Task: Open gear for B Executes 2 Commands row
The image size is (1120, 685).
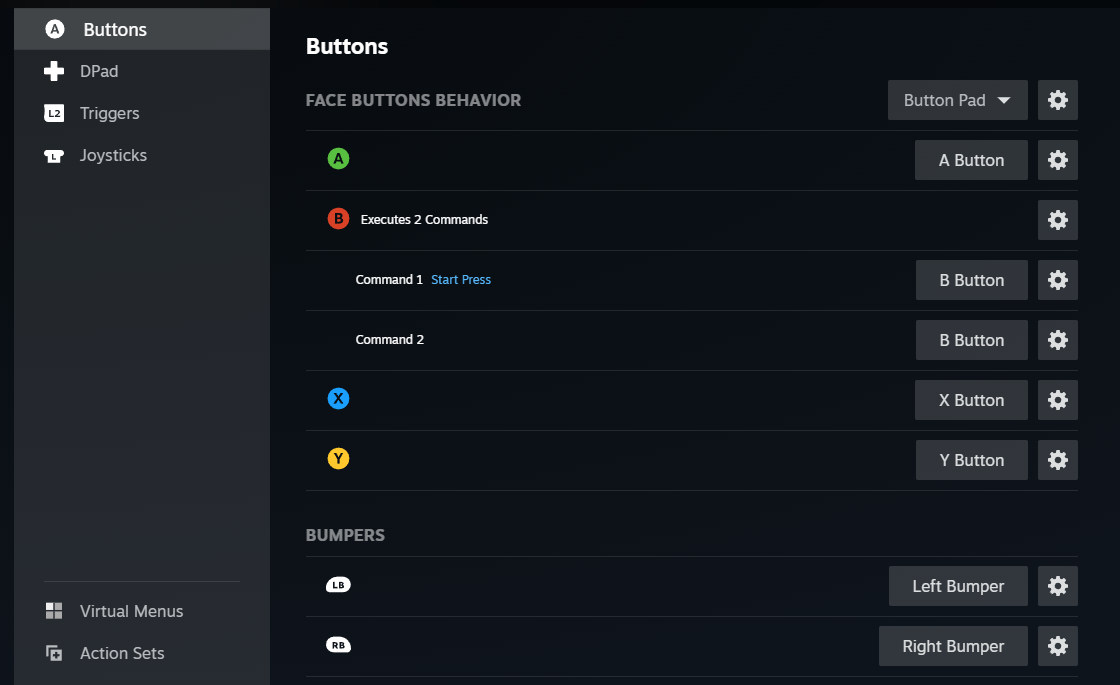Action: point(1058,220)
